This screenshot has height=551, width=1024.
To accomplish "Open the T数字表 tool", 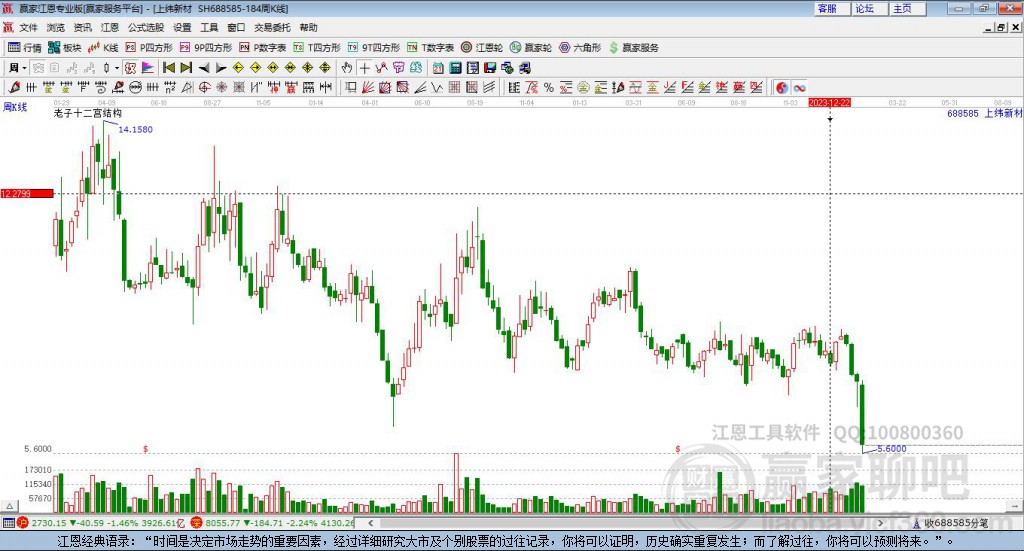I will pos(430,48).
